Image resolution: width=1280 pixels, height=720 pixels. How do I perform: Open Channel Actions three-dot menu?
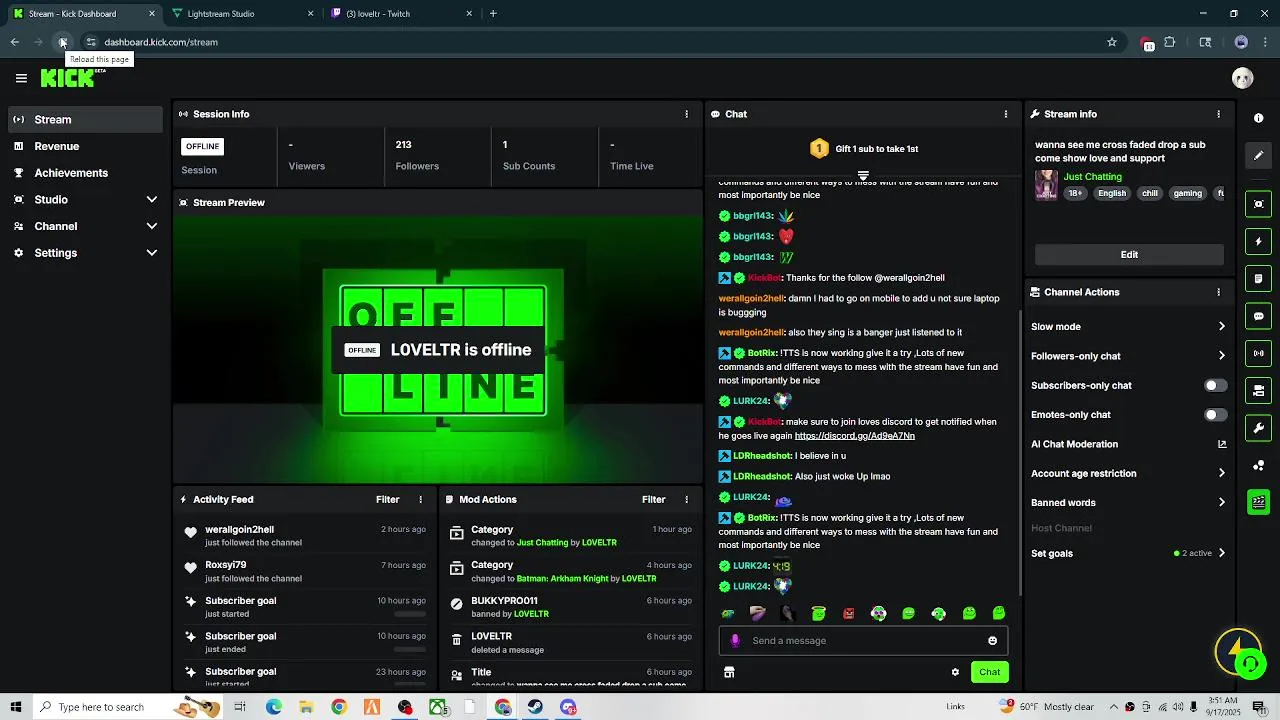1218,292
